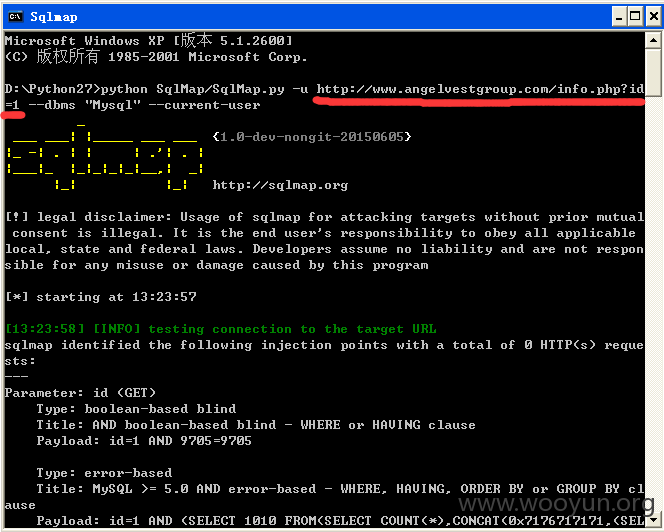Click the Sqlmap window title text
Viewport: 664px width, 532px height.
click(x=54, y=17)
